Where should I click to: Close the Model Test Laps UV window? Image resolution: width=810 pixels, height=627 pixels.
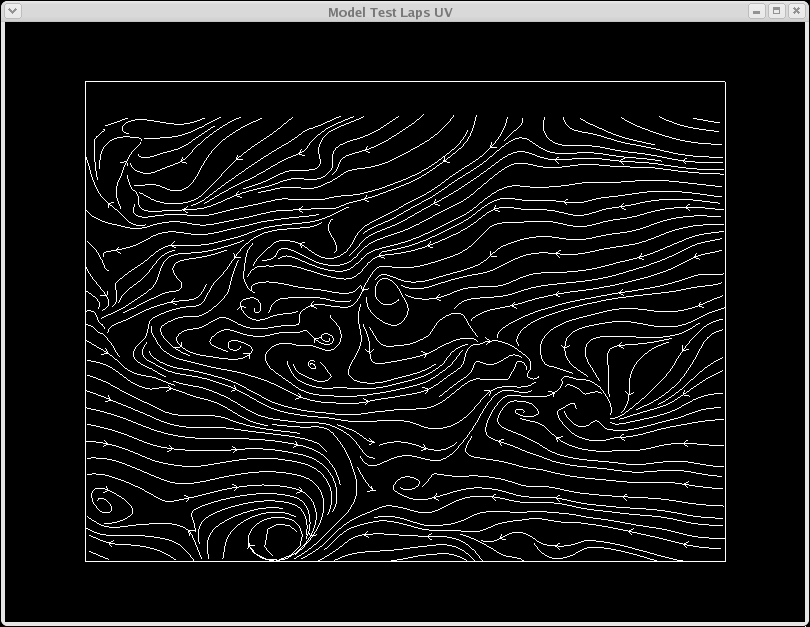(x=795, y=11)
